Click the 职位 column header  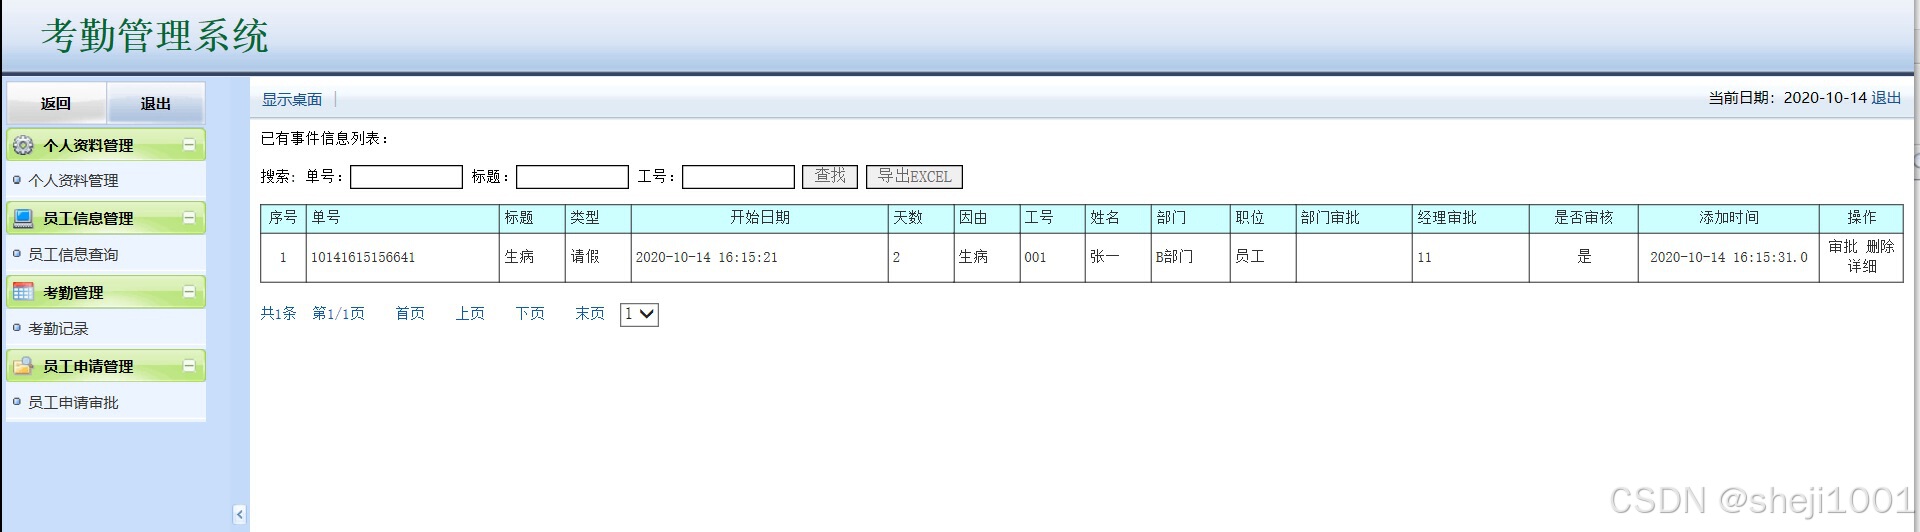pos(1263,218)
